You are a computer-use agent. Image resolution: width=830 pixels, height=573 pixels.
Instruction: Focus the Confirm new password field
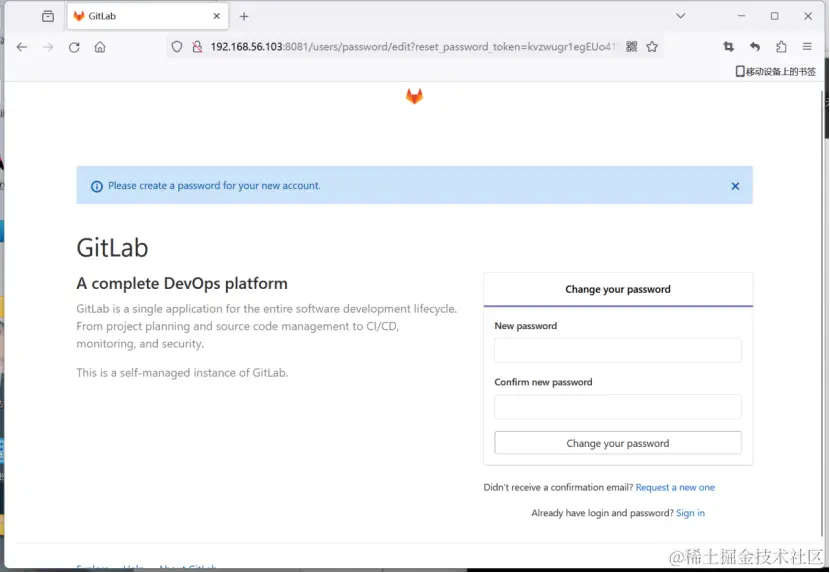[618, 407]
